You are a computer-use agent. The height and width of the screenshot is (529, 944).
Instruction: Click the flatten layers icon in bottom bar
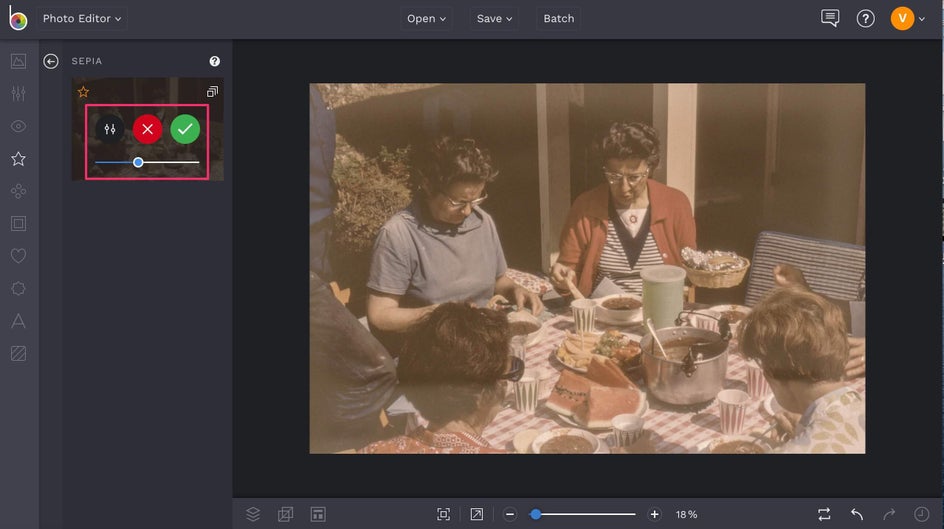285,514
